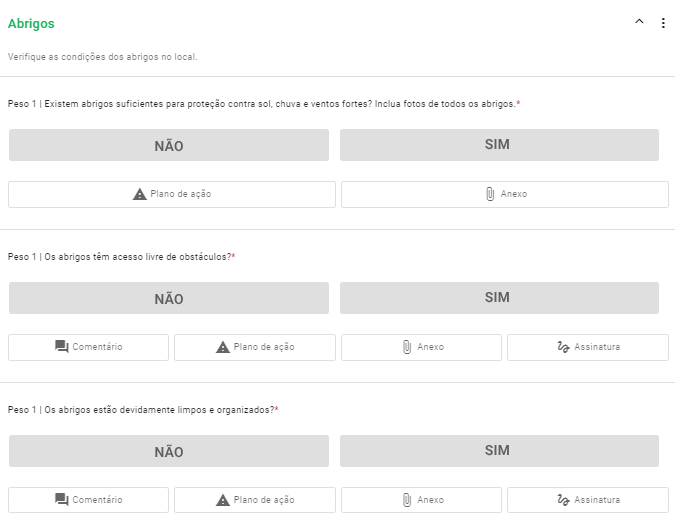675x531 pixels.
Task: Collapse the Abrigos section with chevron
Action: click(x=639, y=22)
